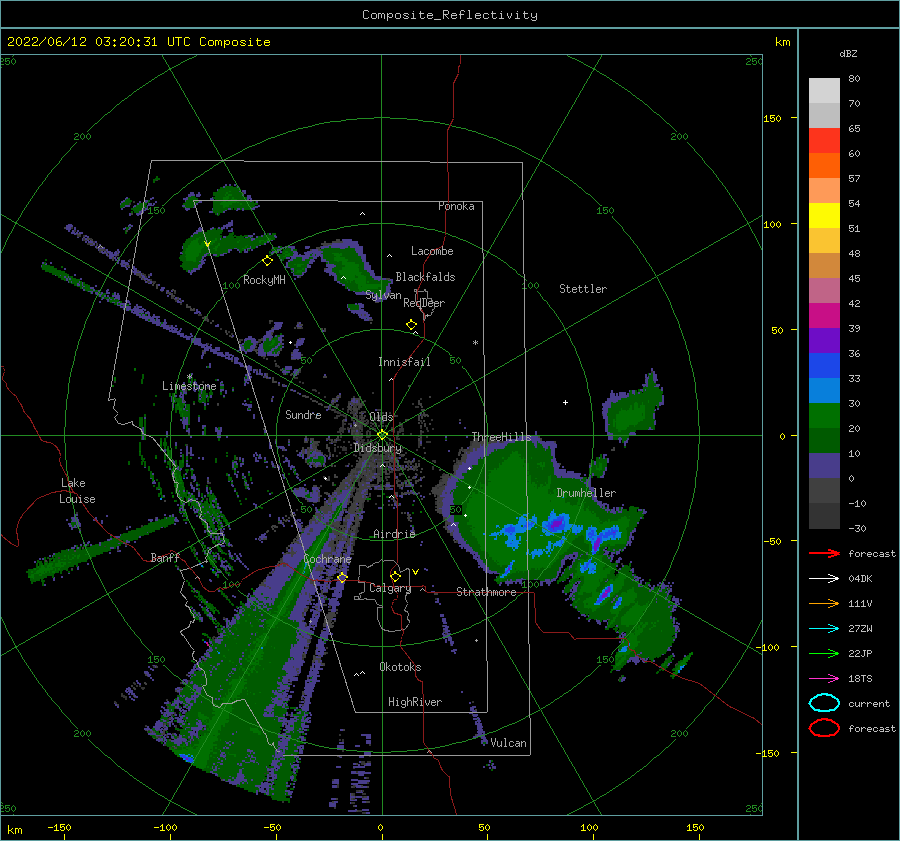Pick the green 20-30 dBZ swatch

[824, 416]
